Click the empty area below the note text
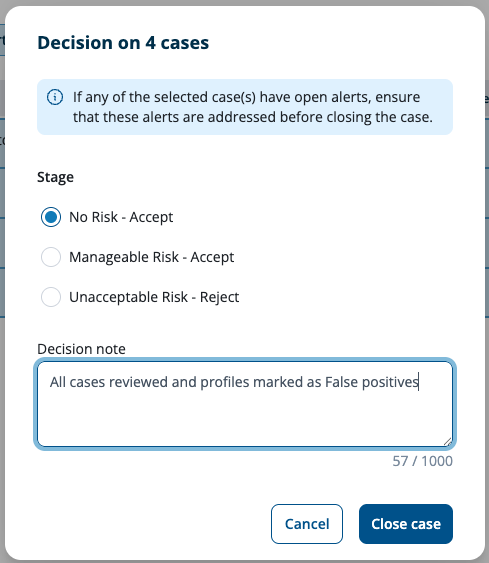This screenshot has height=563, width=489. 245,418
